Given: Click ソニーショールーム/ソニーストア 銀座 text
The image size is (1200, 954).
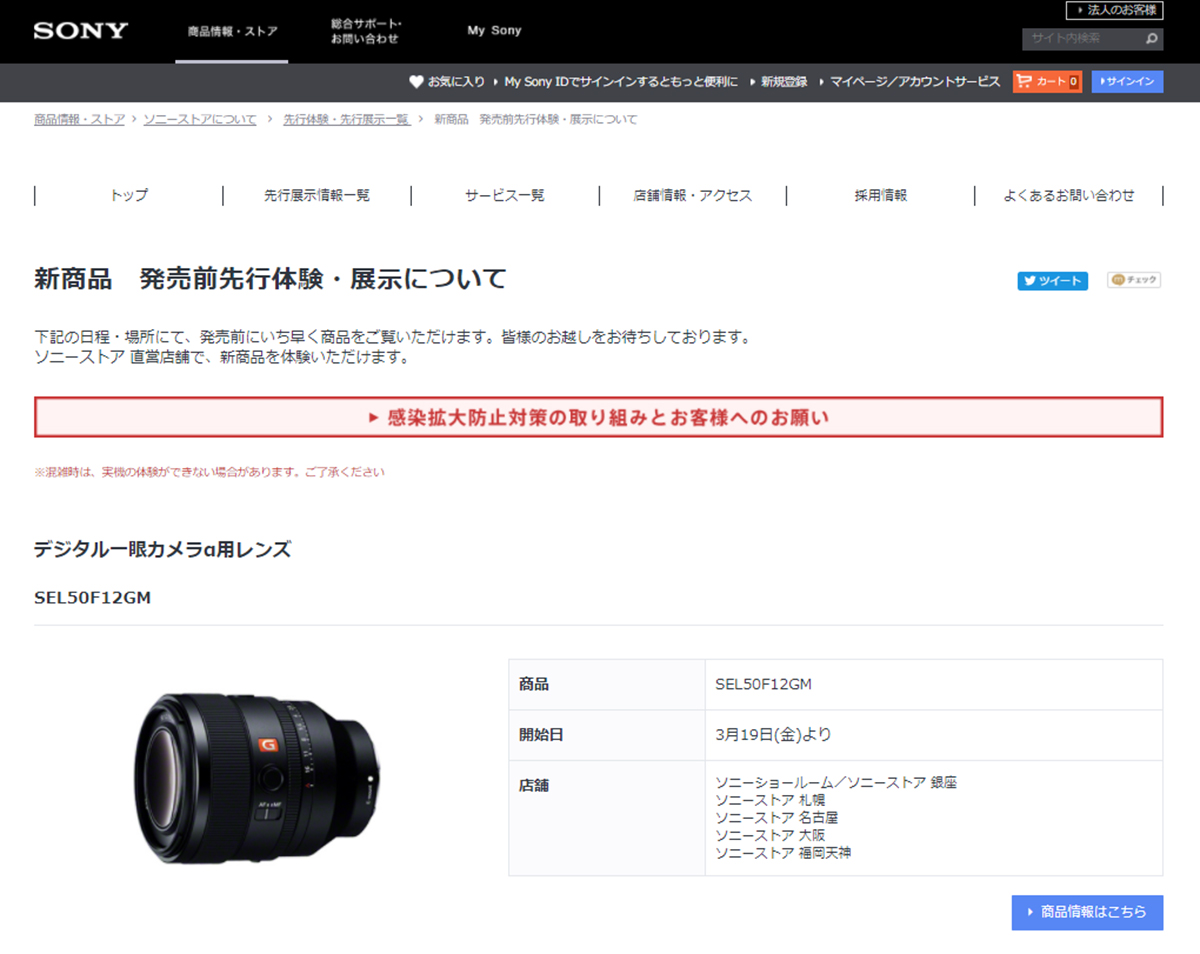Looking at the screenshot, I should coord(836,782).
